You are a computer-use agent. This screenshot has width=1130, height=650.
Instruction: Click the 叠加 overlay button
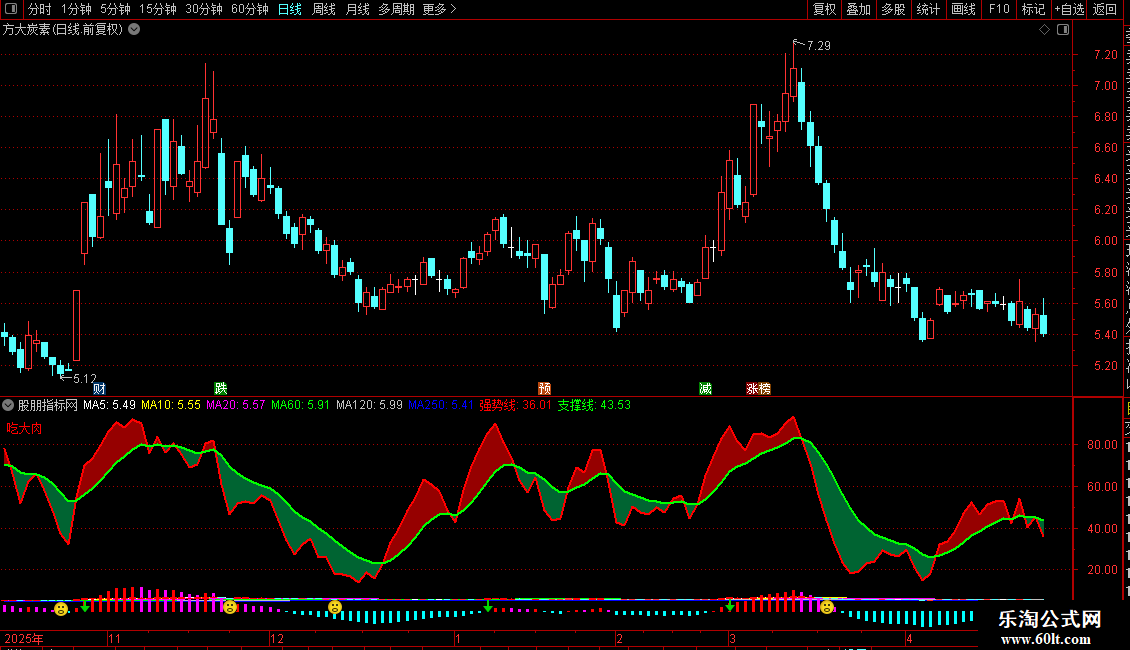(858, 9)
